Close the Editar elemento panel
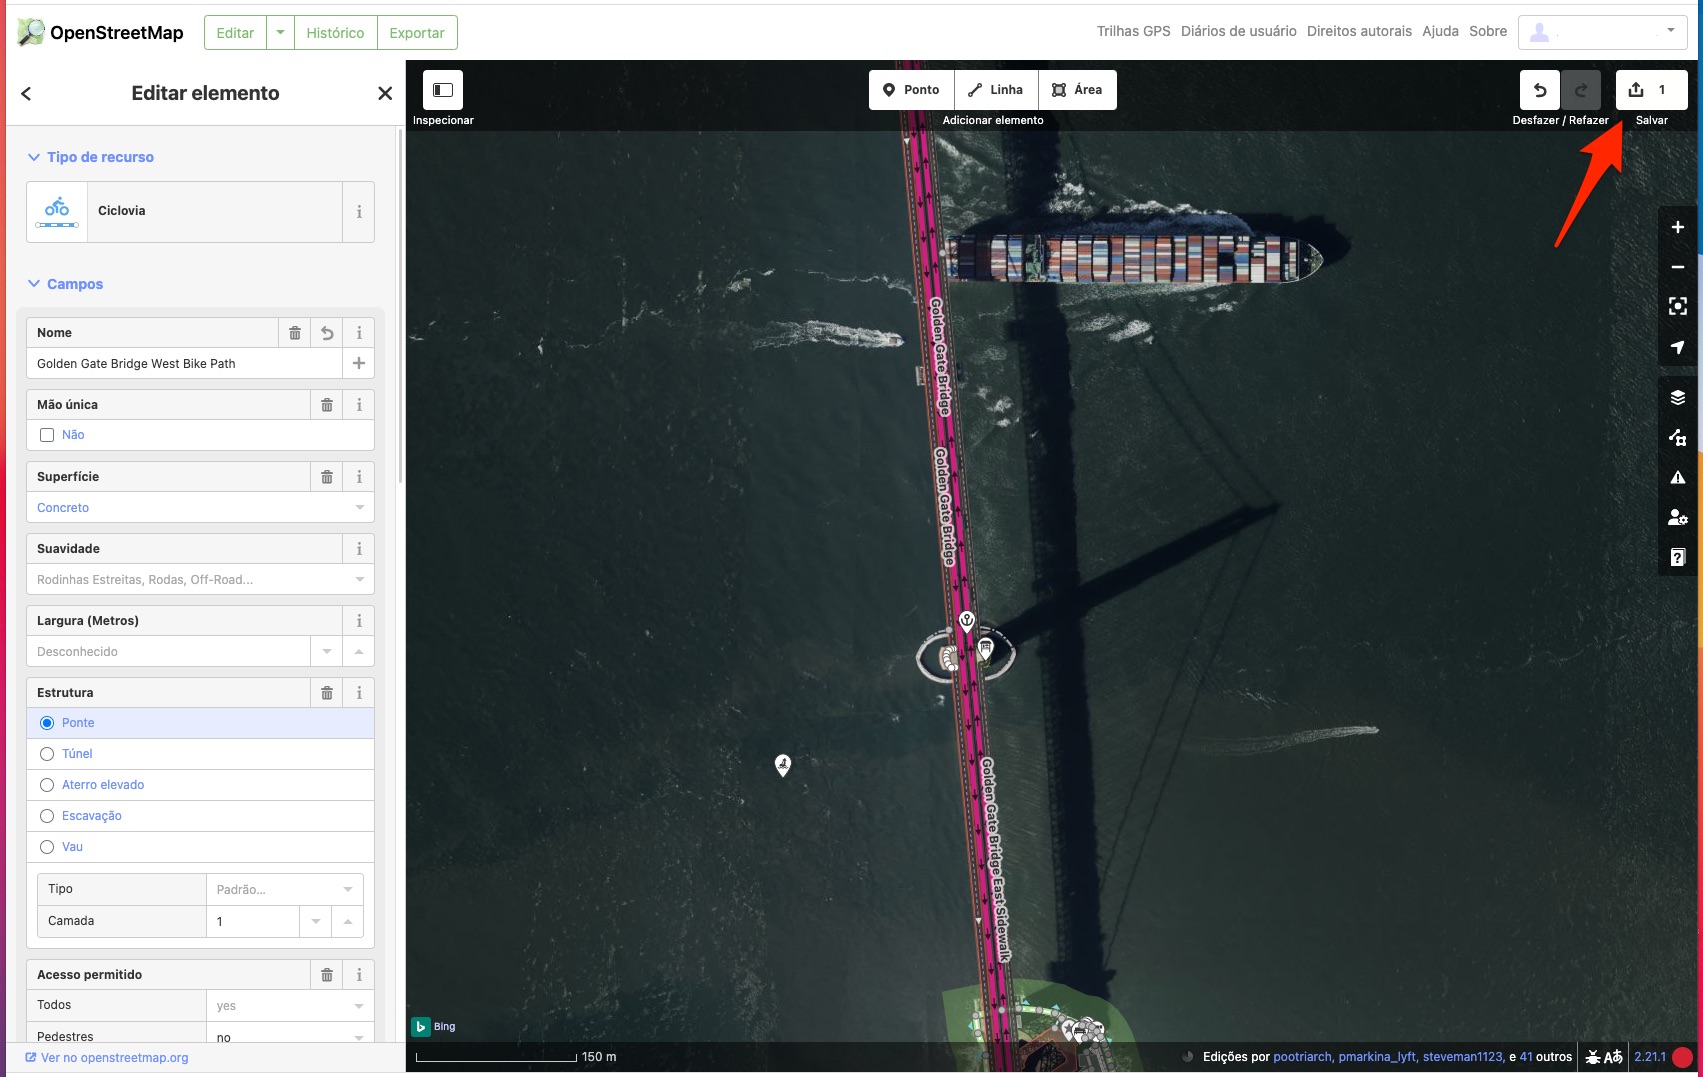The width and height of the screenshot is (1703, 1077). (x=385, y=93)
